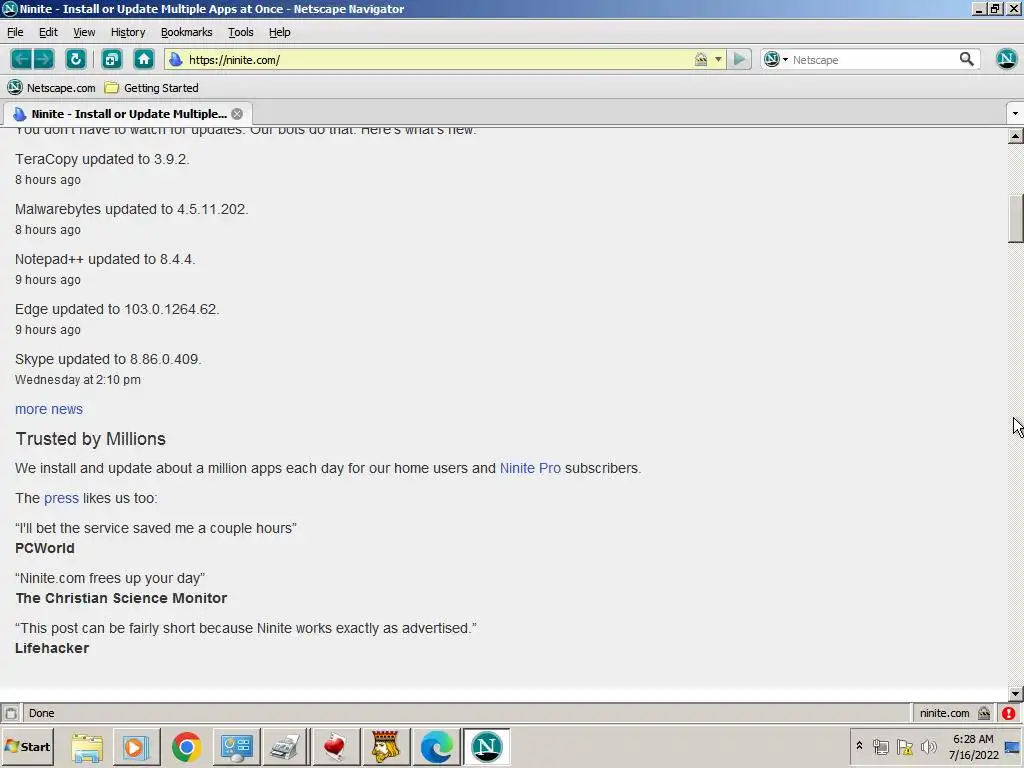Go to the home page via house icon
1024x768 pixels.
point(144,59)
